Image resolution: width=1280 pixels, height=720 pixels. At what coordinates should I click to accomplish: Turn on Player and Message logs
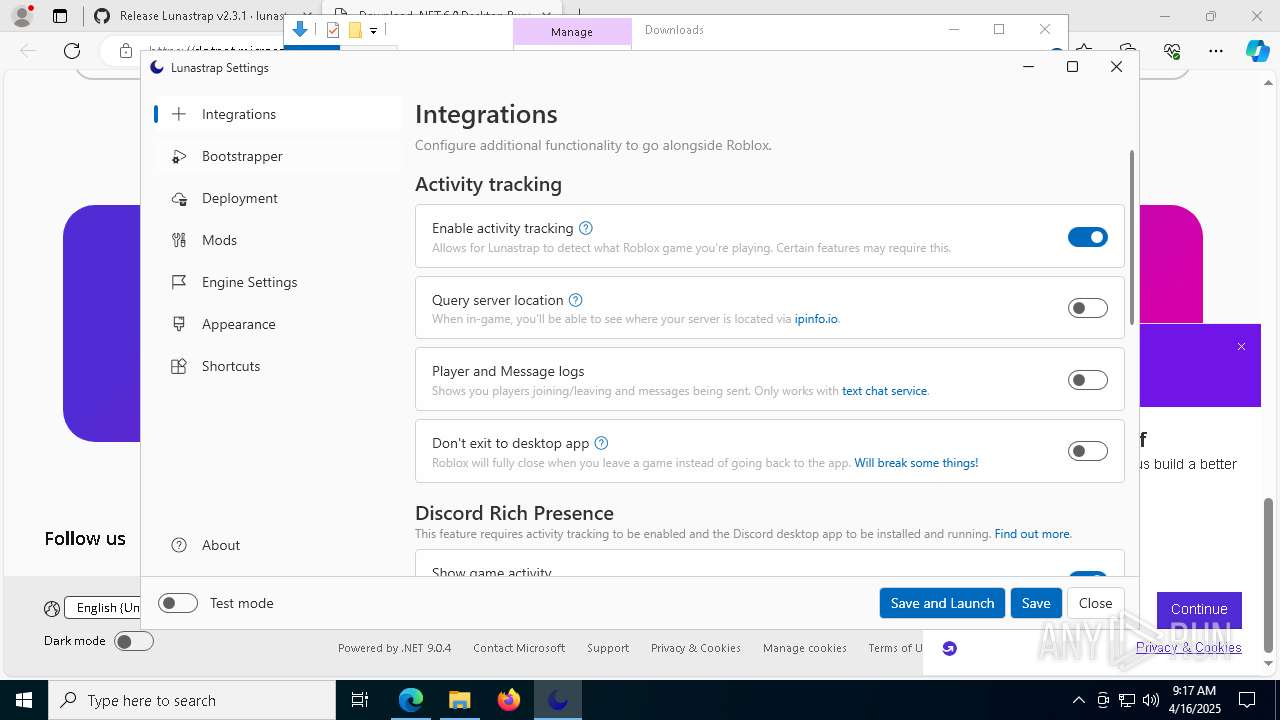tap(1088, 380)
